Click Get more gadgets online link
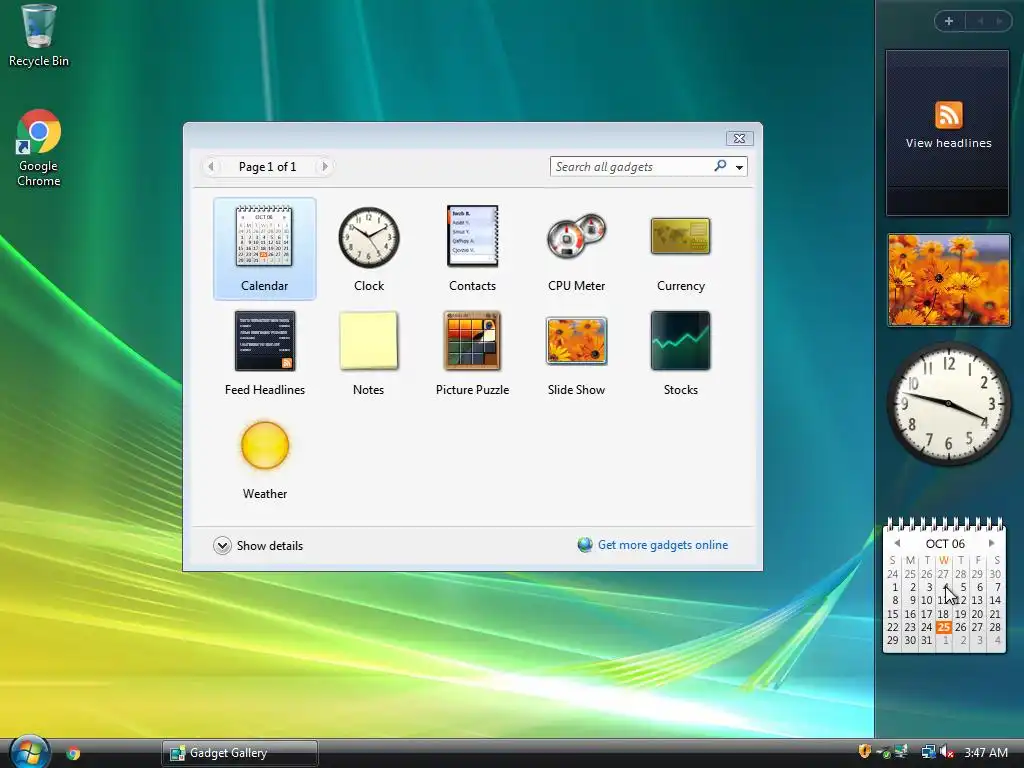The image size is (1024, 768). [x=663, y=545]
